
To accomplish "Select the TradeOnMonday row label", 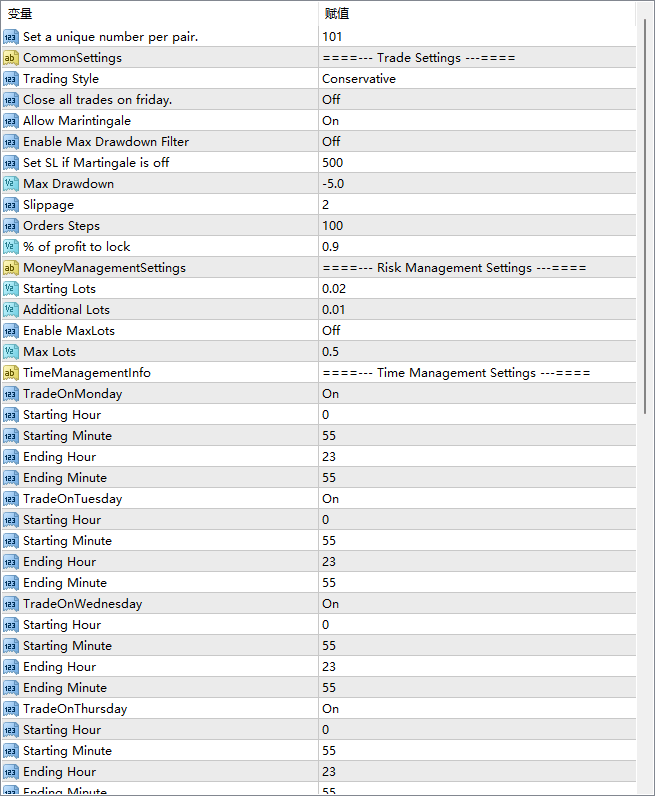I will [x=73, y=394].
